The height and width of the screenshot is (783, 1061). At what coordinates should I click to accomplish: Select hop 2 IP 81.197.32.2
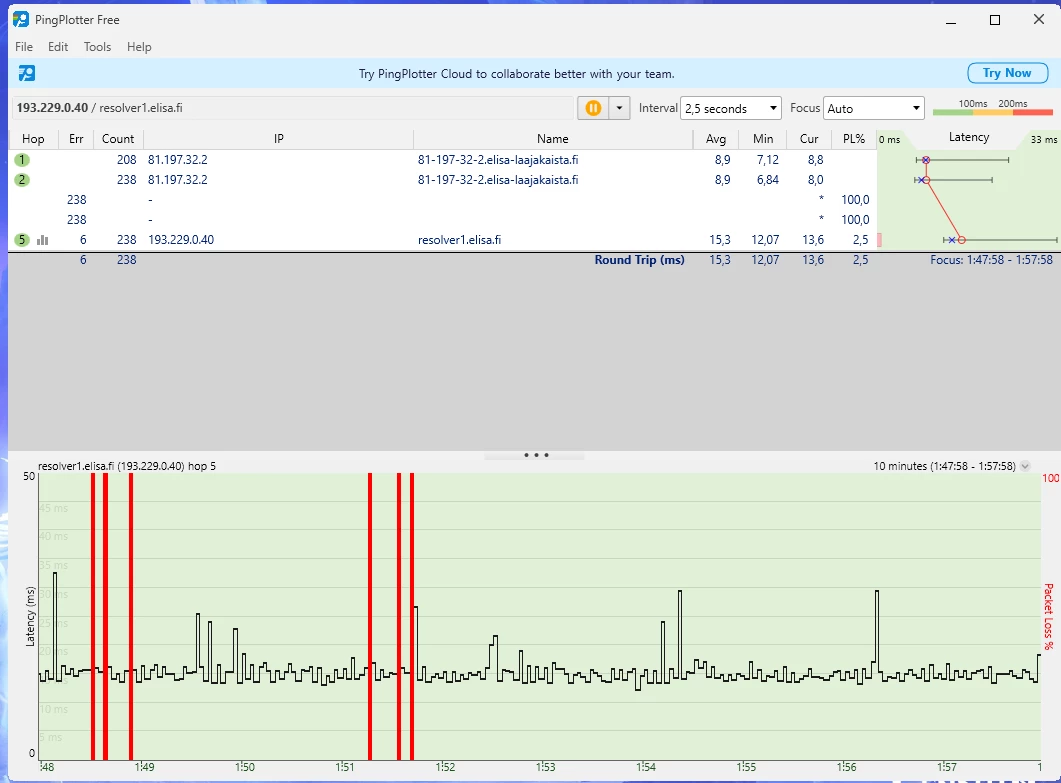point(177,180)
